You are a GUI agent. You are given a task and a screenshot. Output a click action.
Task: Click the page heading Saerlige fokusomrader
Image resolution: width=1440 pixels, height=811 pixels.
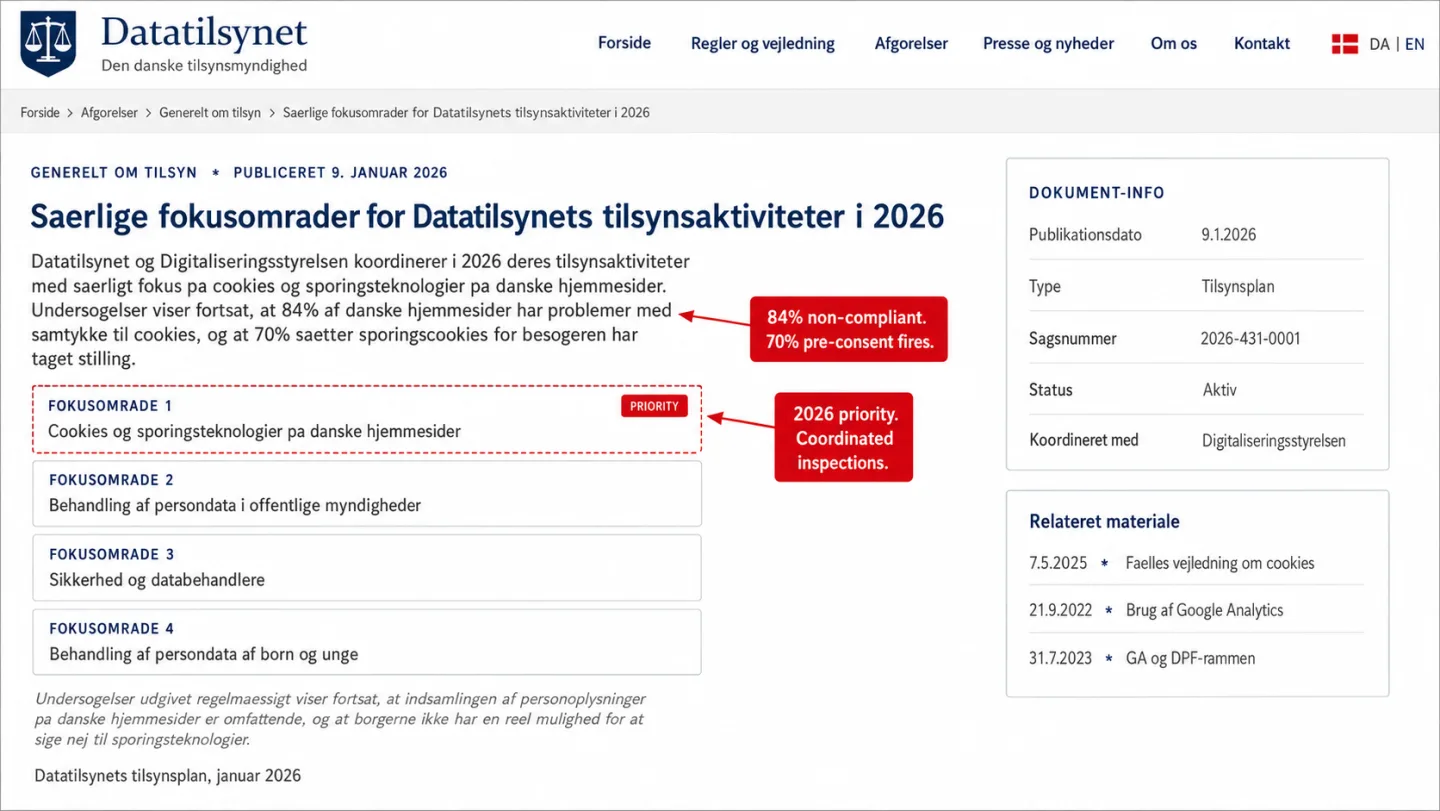pyautogui.click(x=487, y=216)
